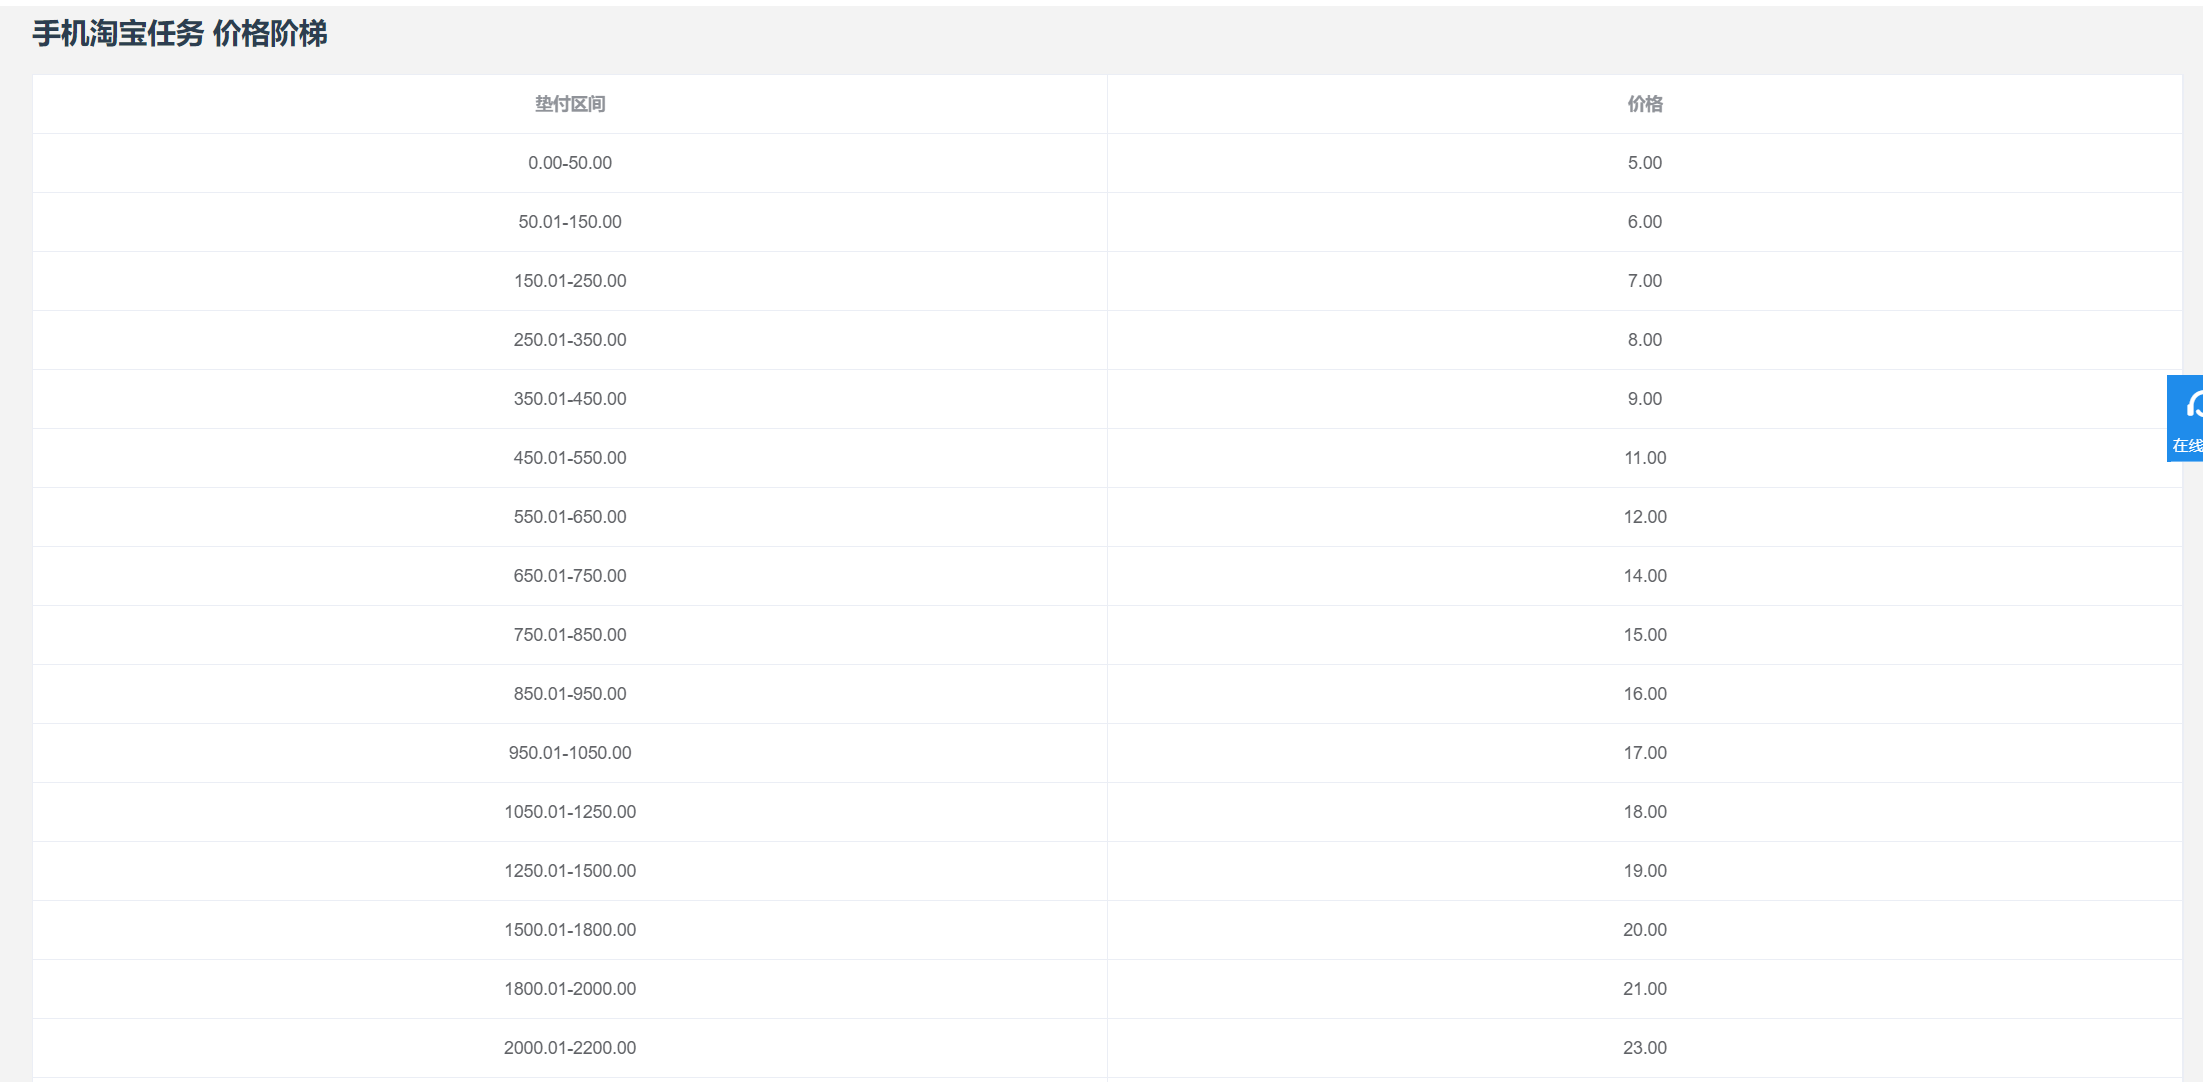Screen dimensions: 2203x1082
Task: Select the 1250.01-1500.00 range cell
Action: click(x=570, y=871)
